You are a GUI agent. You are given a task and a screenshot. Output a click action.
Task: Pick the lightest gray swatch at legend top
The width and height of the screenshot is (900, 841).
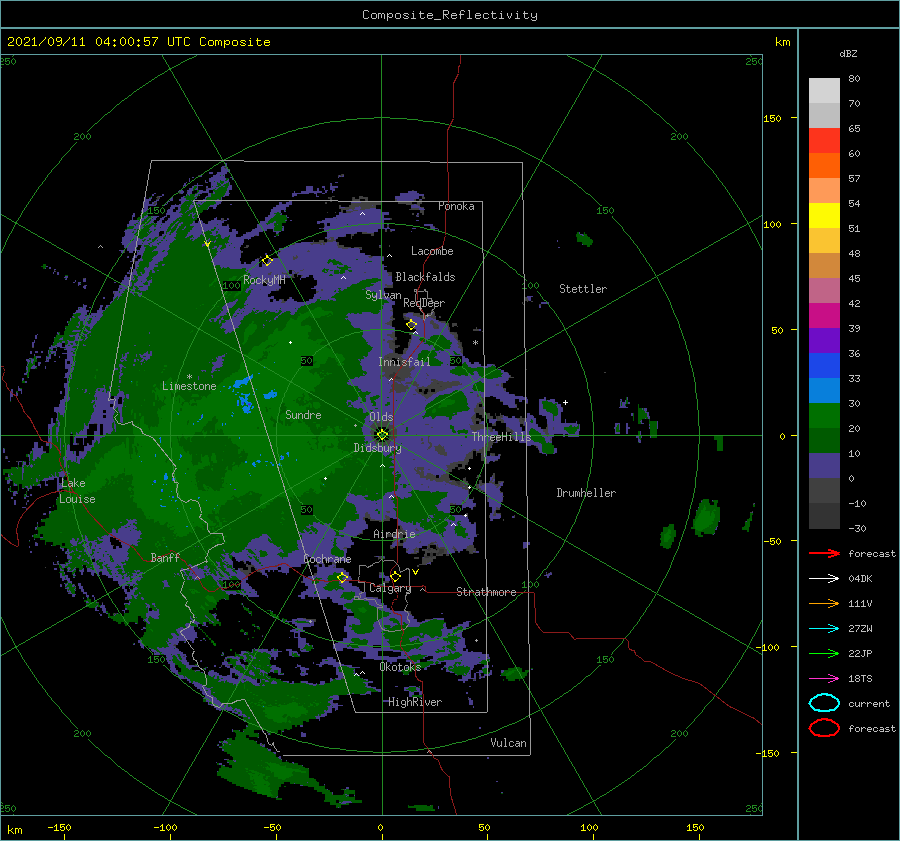click(824, 91)
